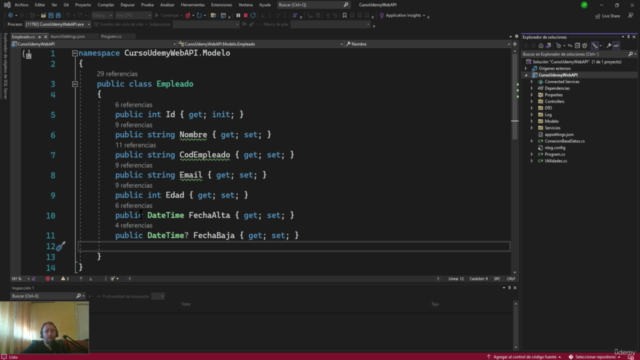Viewport: 640px width, 360px height.
Task: Open the Extensiones menu
Action: point(221,5)
